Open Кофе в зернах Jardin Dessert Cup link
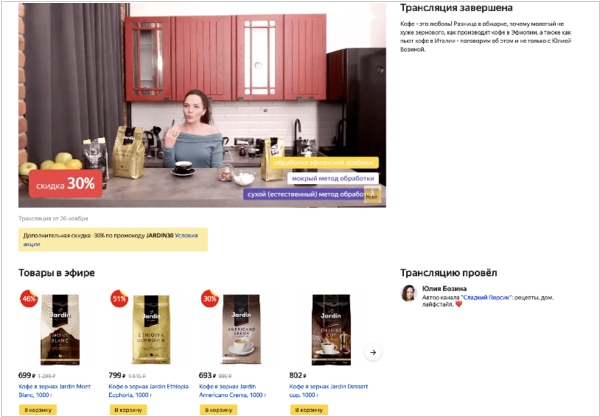 click(328, 391)
